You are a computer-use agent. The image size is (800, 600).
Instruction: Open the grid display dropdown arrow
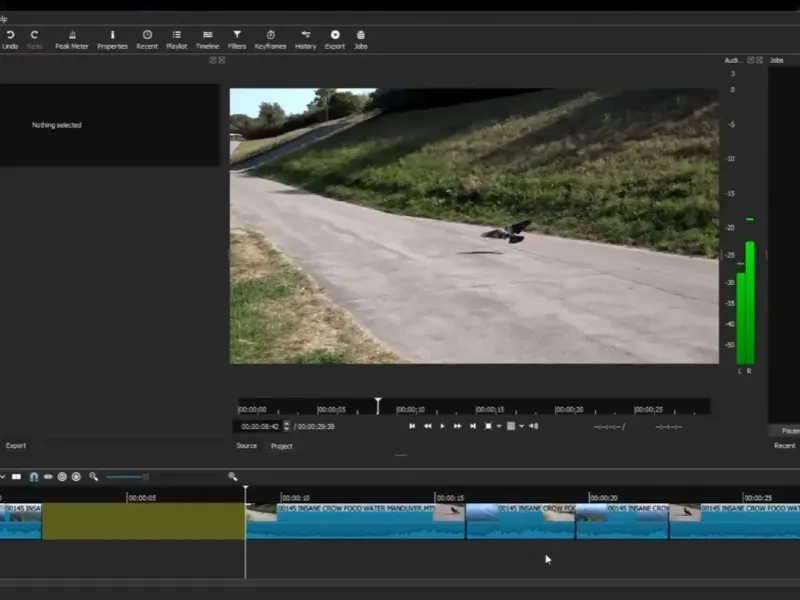point(521,426)
